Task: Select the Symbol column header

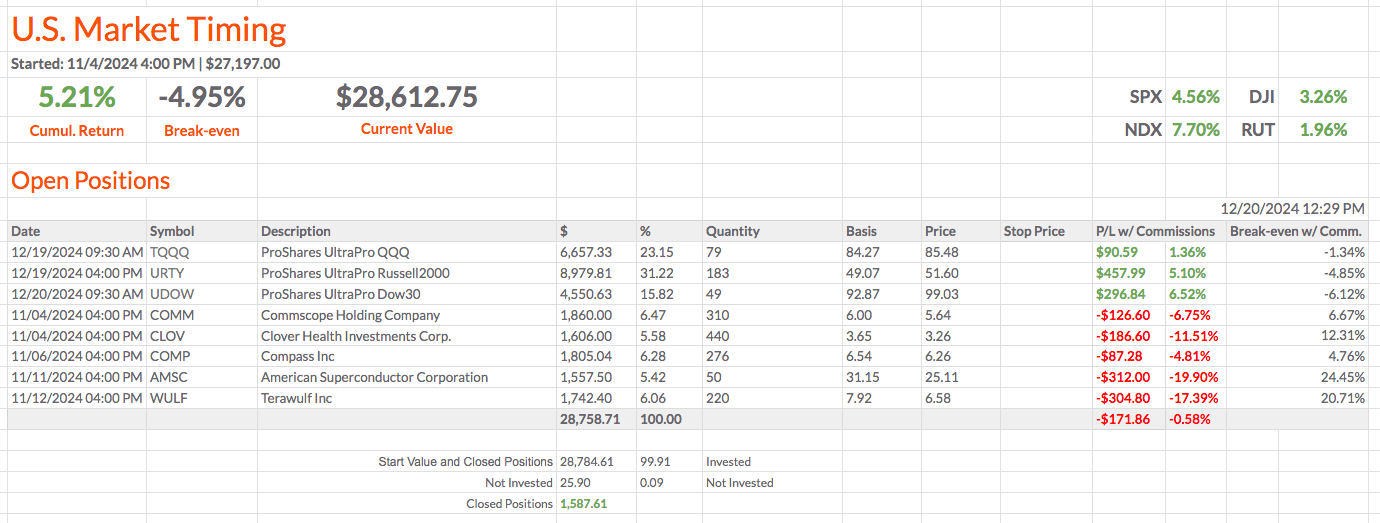Action: pyautogui.click(x=172, y=231)
